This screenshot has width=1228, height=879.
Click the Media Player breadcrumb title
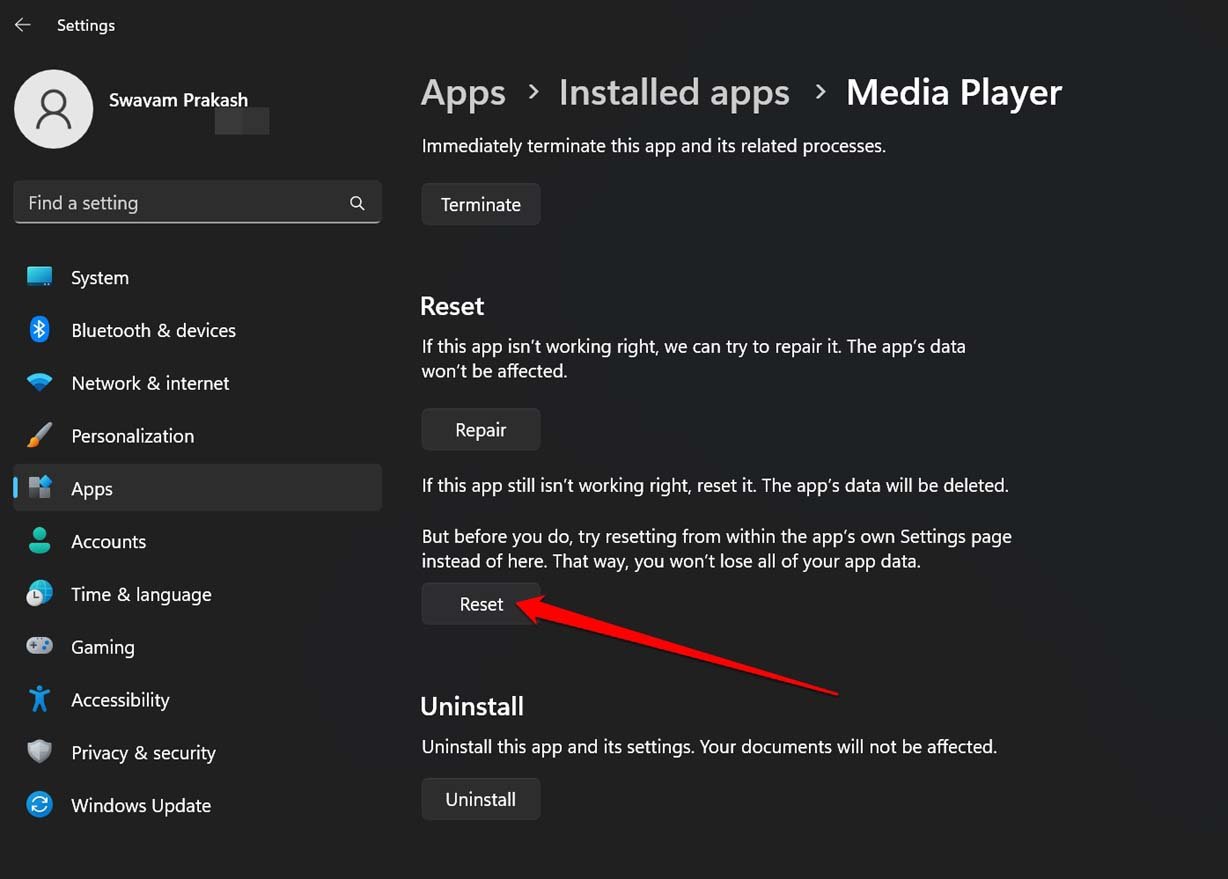pyautogui.click(x=954, y=93)
